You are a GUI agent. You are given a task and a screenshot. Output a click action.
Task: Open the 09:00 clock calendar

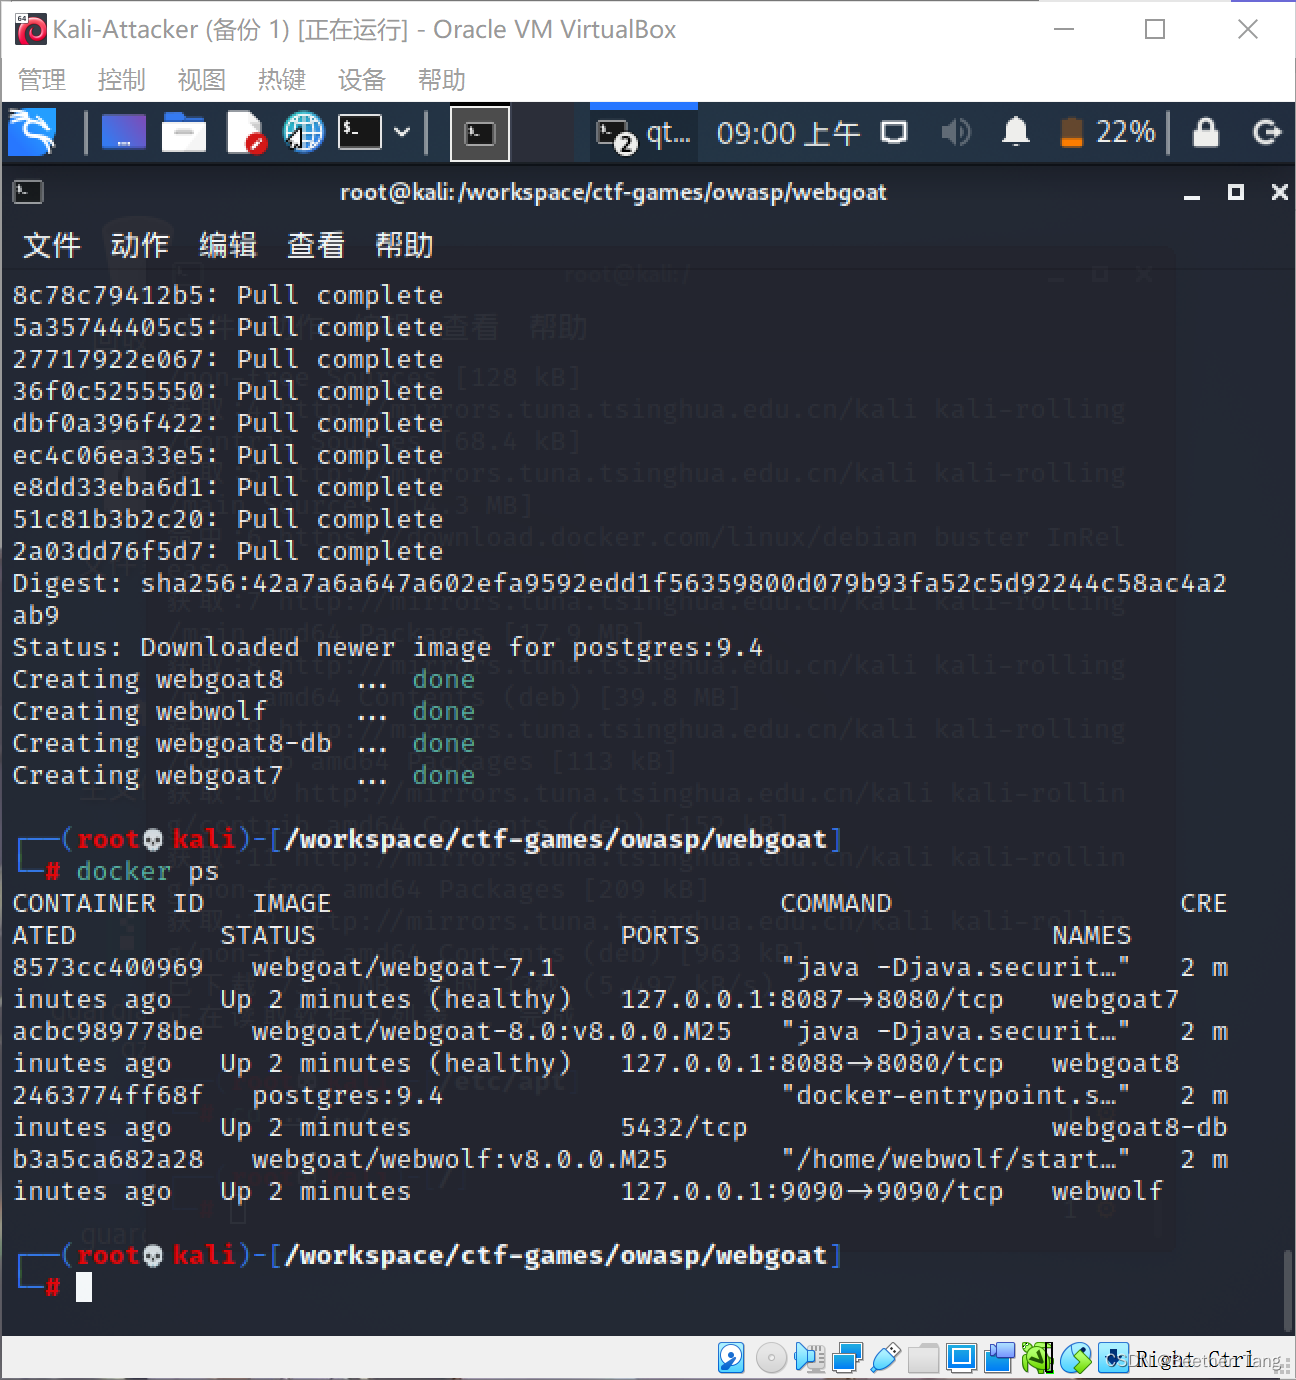pos(788,133)
